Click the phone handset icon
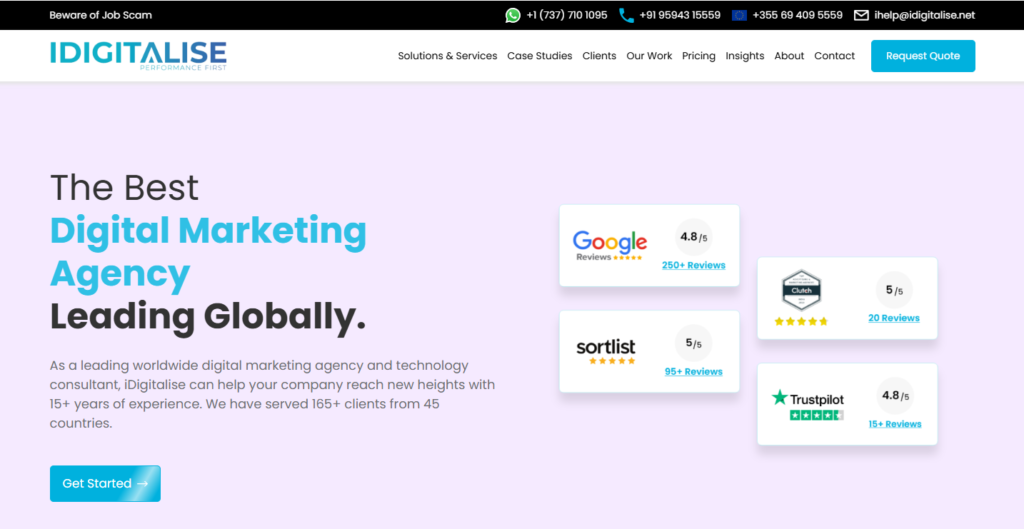 (x=626, y=15)
